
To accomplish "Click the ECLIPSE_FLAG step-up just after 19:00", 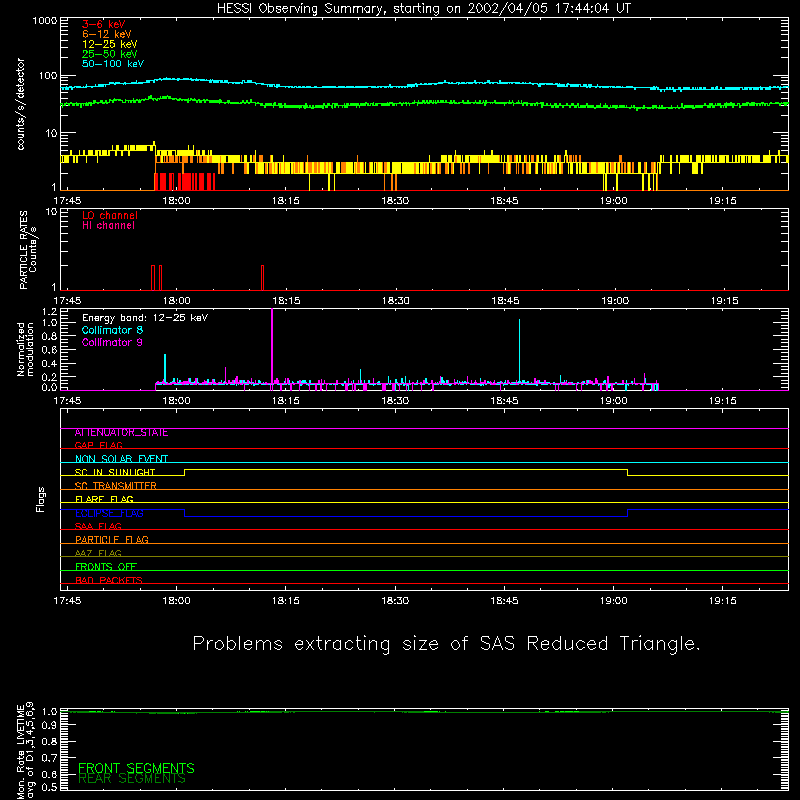I will [x=628, y=513].
